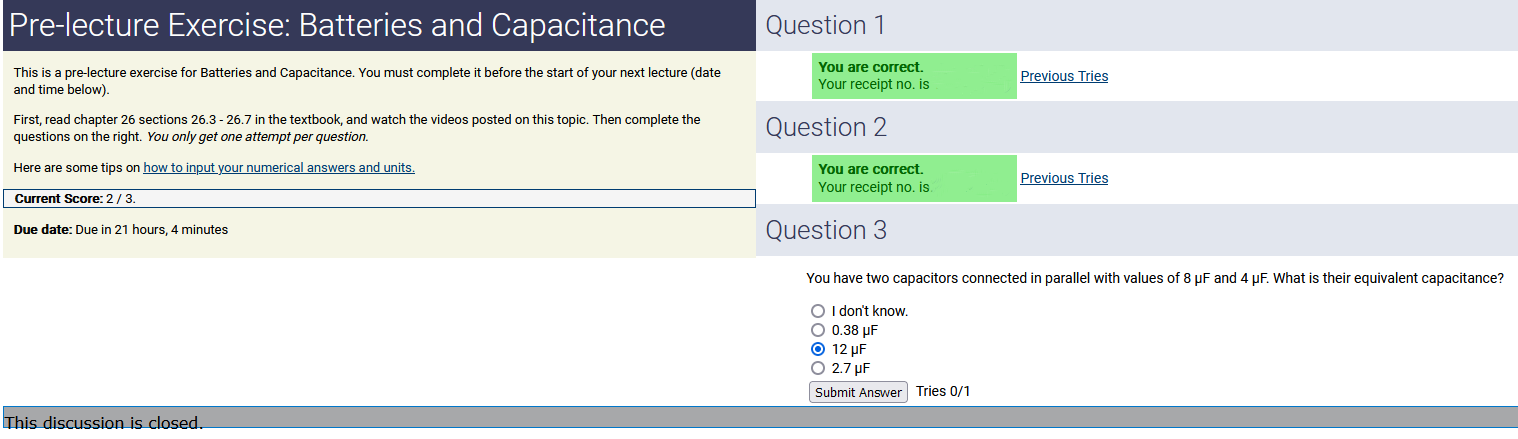Click Question 1's green "You are correct" box
Screen dimensions: 1518x439
[914, 76]
